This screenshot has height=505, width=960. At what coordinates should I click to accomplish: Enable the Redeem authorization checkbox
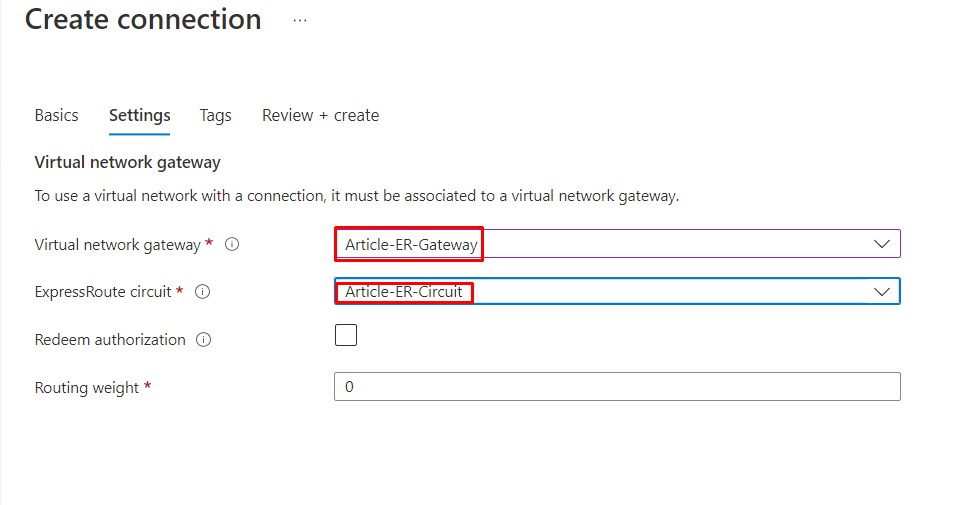pyautogui.click(x=346, y=335)
